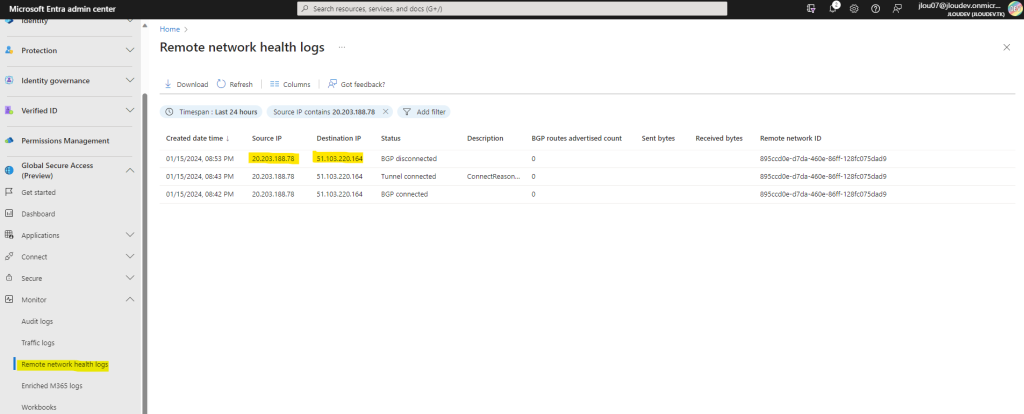Click the Download arrow icon
Viewport: 1024px width, 414px height.
[x=168, y=84]
